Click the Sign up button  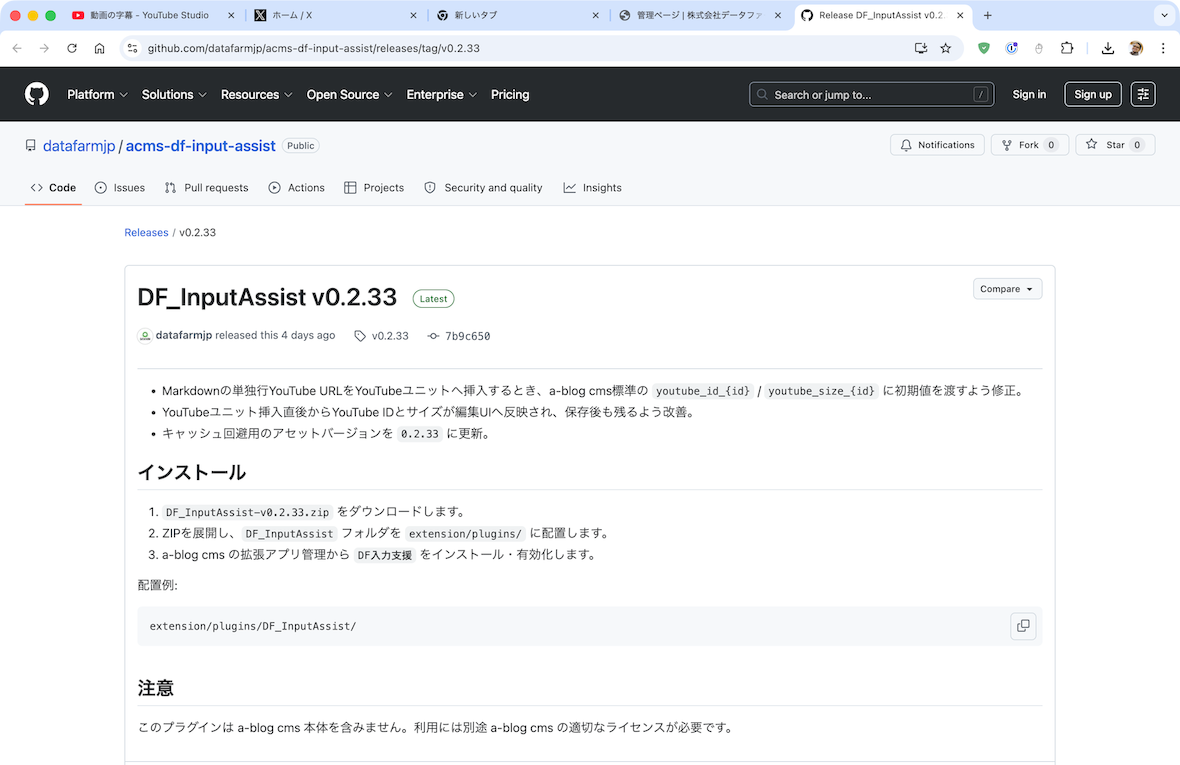1093,94
